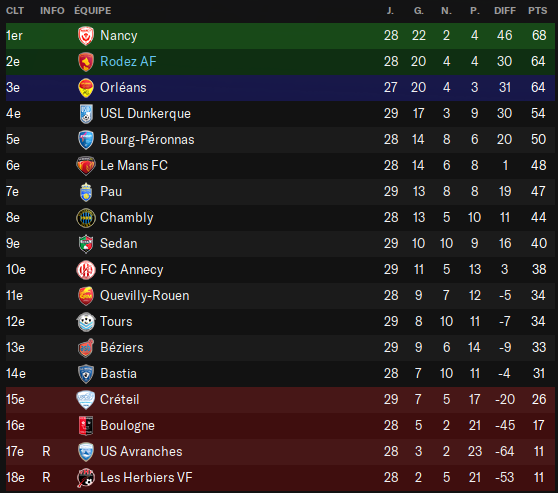558x493 pixels.
Task: Select the Orléans team badge
Action: pyautogui.click(x=86, y=88)
